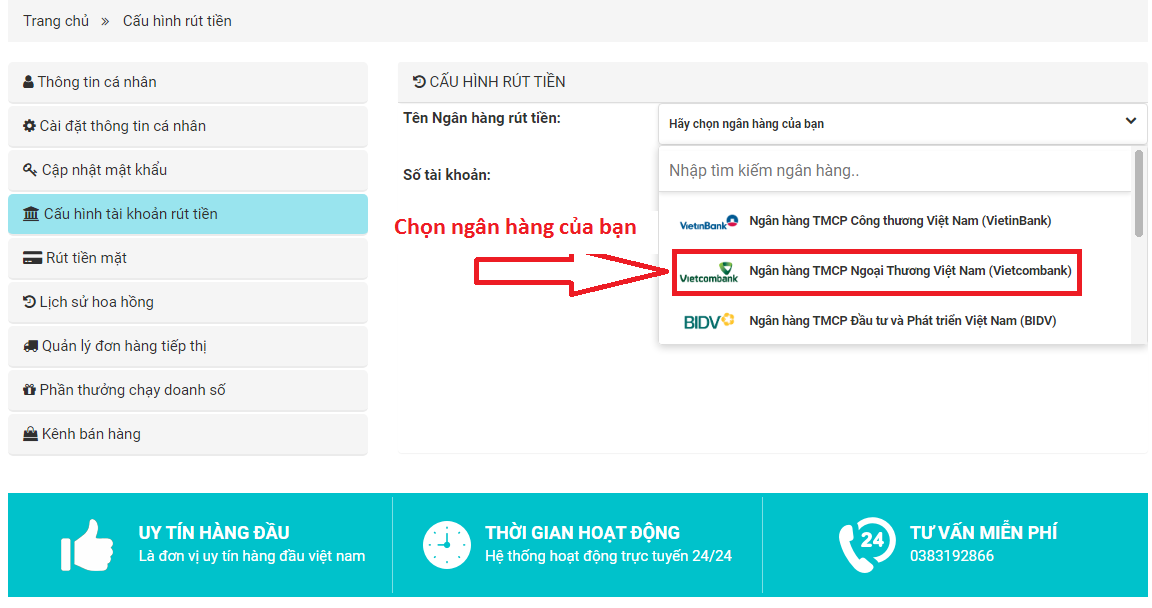
Task: Select Vietcombank from the bank list
Action: tap(909, 271)
